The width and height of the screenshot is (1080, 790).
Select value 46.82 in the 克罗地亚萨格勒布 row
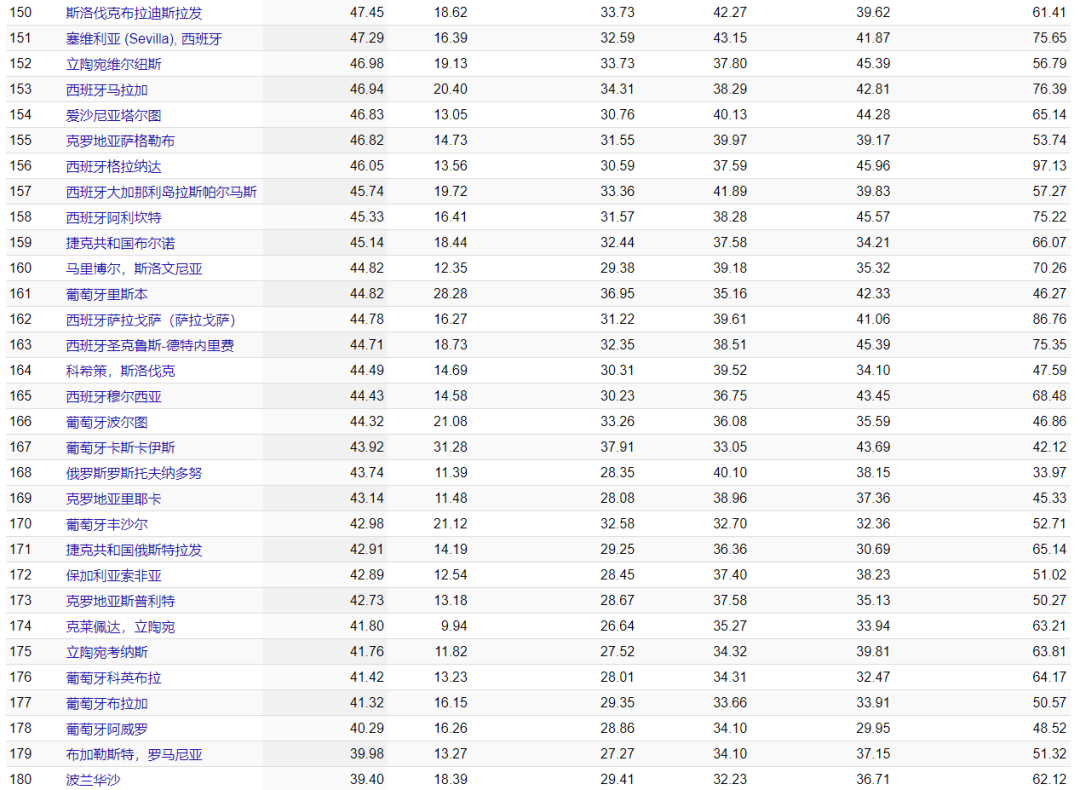tap(367, 140)
